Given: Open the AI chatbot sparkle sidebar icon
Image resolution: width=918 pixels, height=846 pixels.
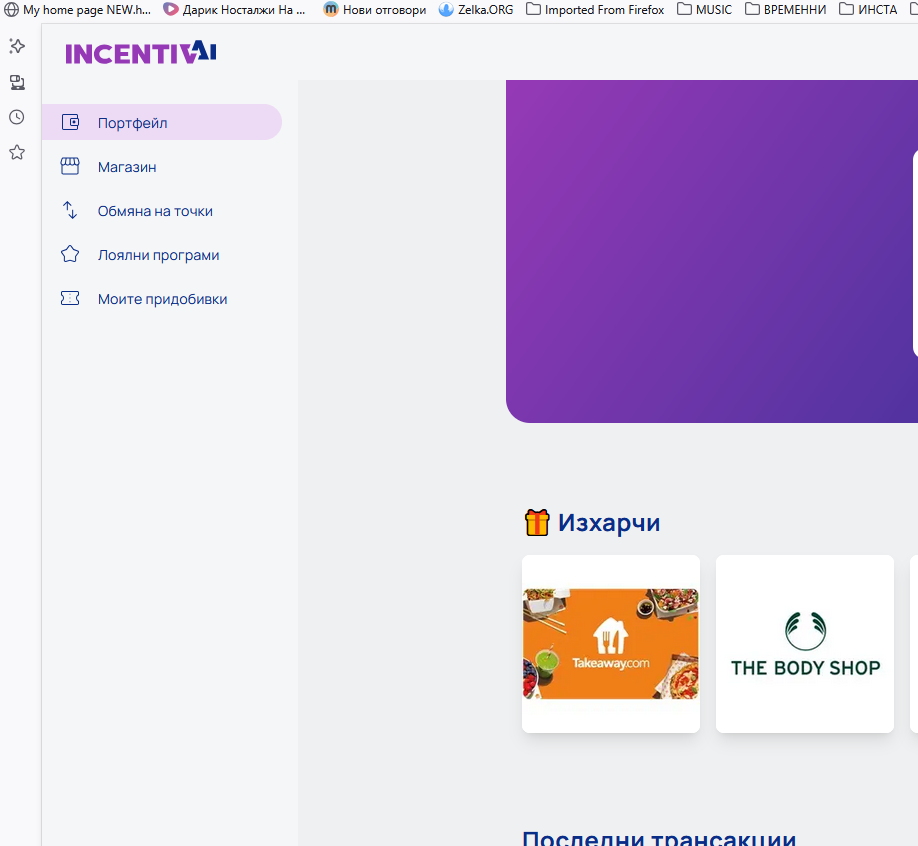Looking at the screenshot, I should pyautogui.click(x=17, y=46).
